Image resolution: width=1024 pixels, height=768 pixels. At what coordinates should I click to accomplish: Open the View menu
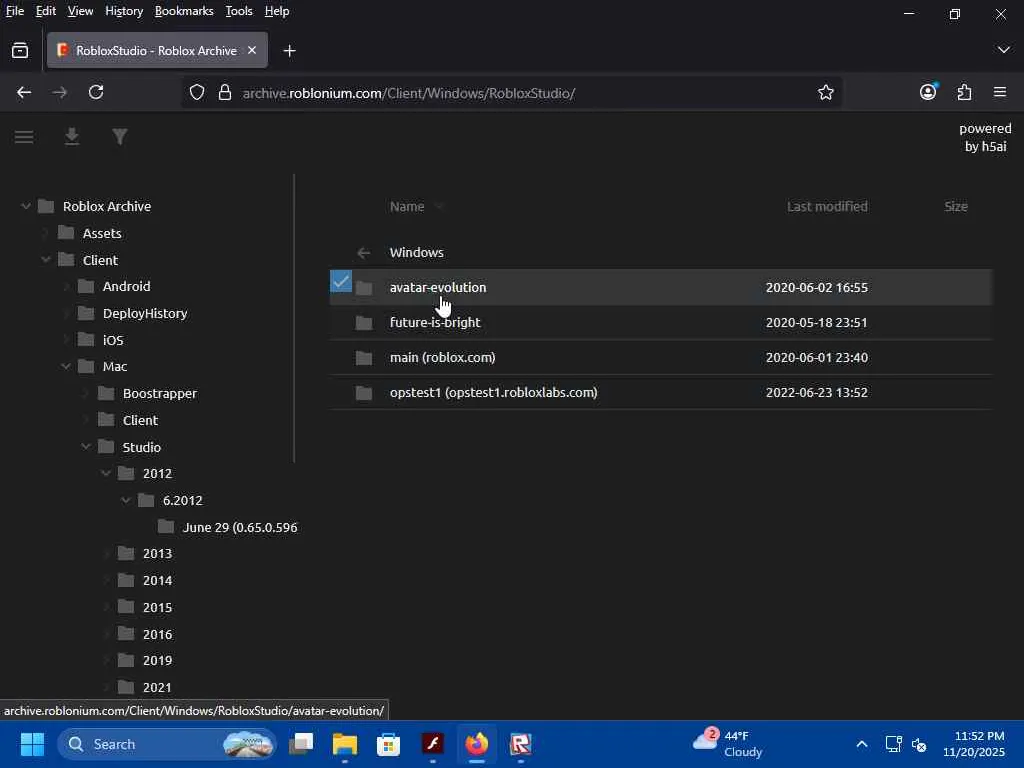tap(80, 11)
